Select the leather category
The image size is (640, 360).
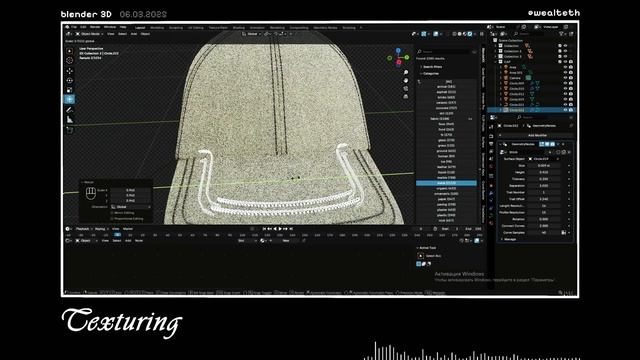[x=446, y=167]
